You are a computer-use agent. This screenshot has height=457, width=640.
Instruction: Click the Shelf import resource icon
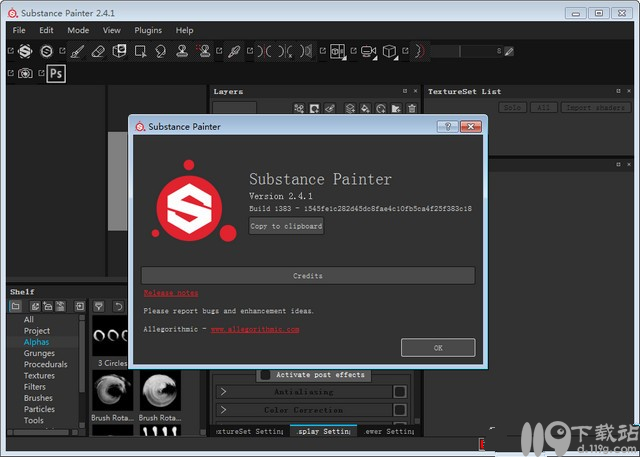[80, 306]
